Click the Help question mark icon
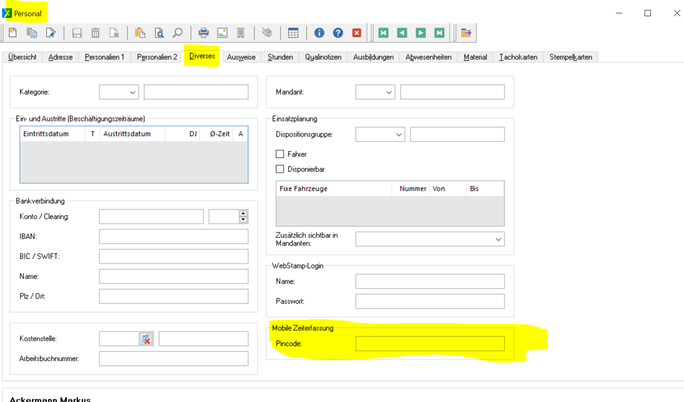 [x=338, y=33]
